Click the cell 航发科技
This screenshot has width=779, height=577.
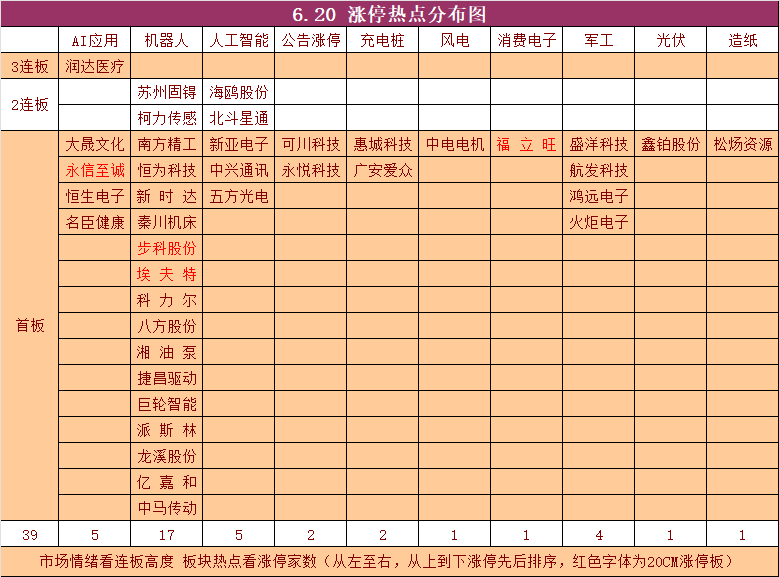599,170
